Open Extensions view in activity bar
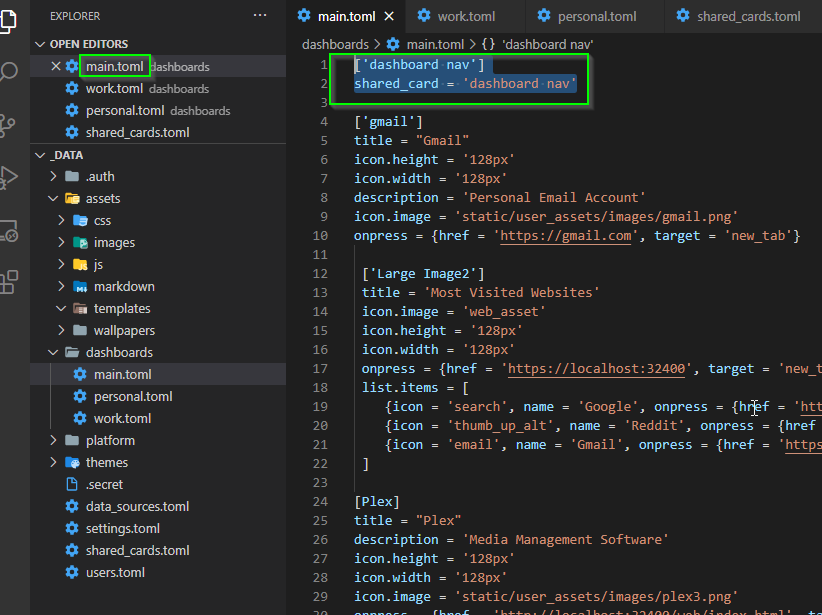822x615 pixels. pyautogui.click(x=8, y=282)
